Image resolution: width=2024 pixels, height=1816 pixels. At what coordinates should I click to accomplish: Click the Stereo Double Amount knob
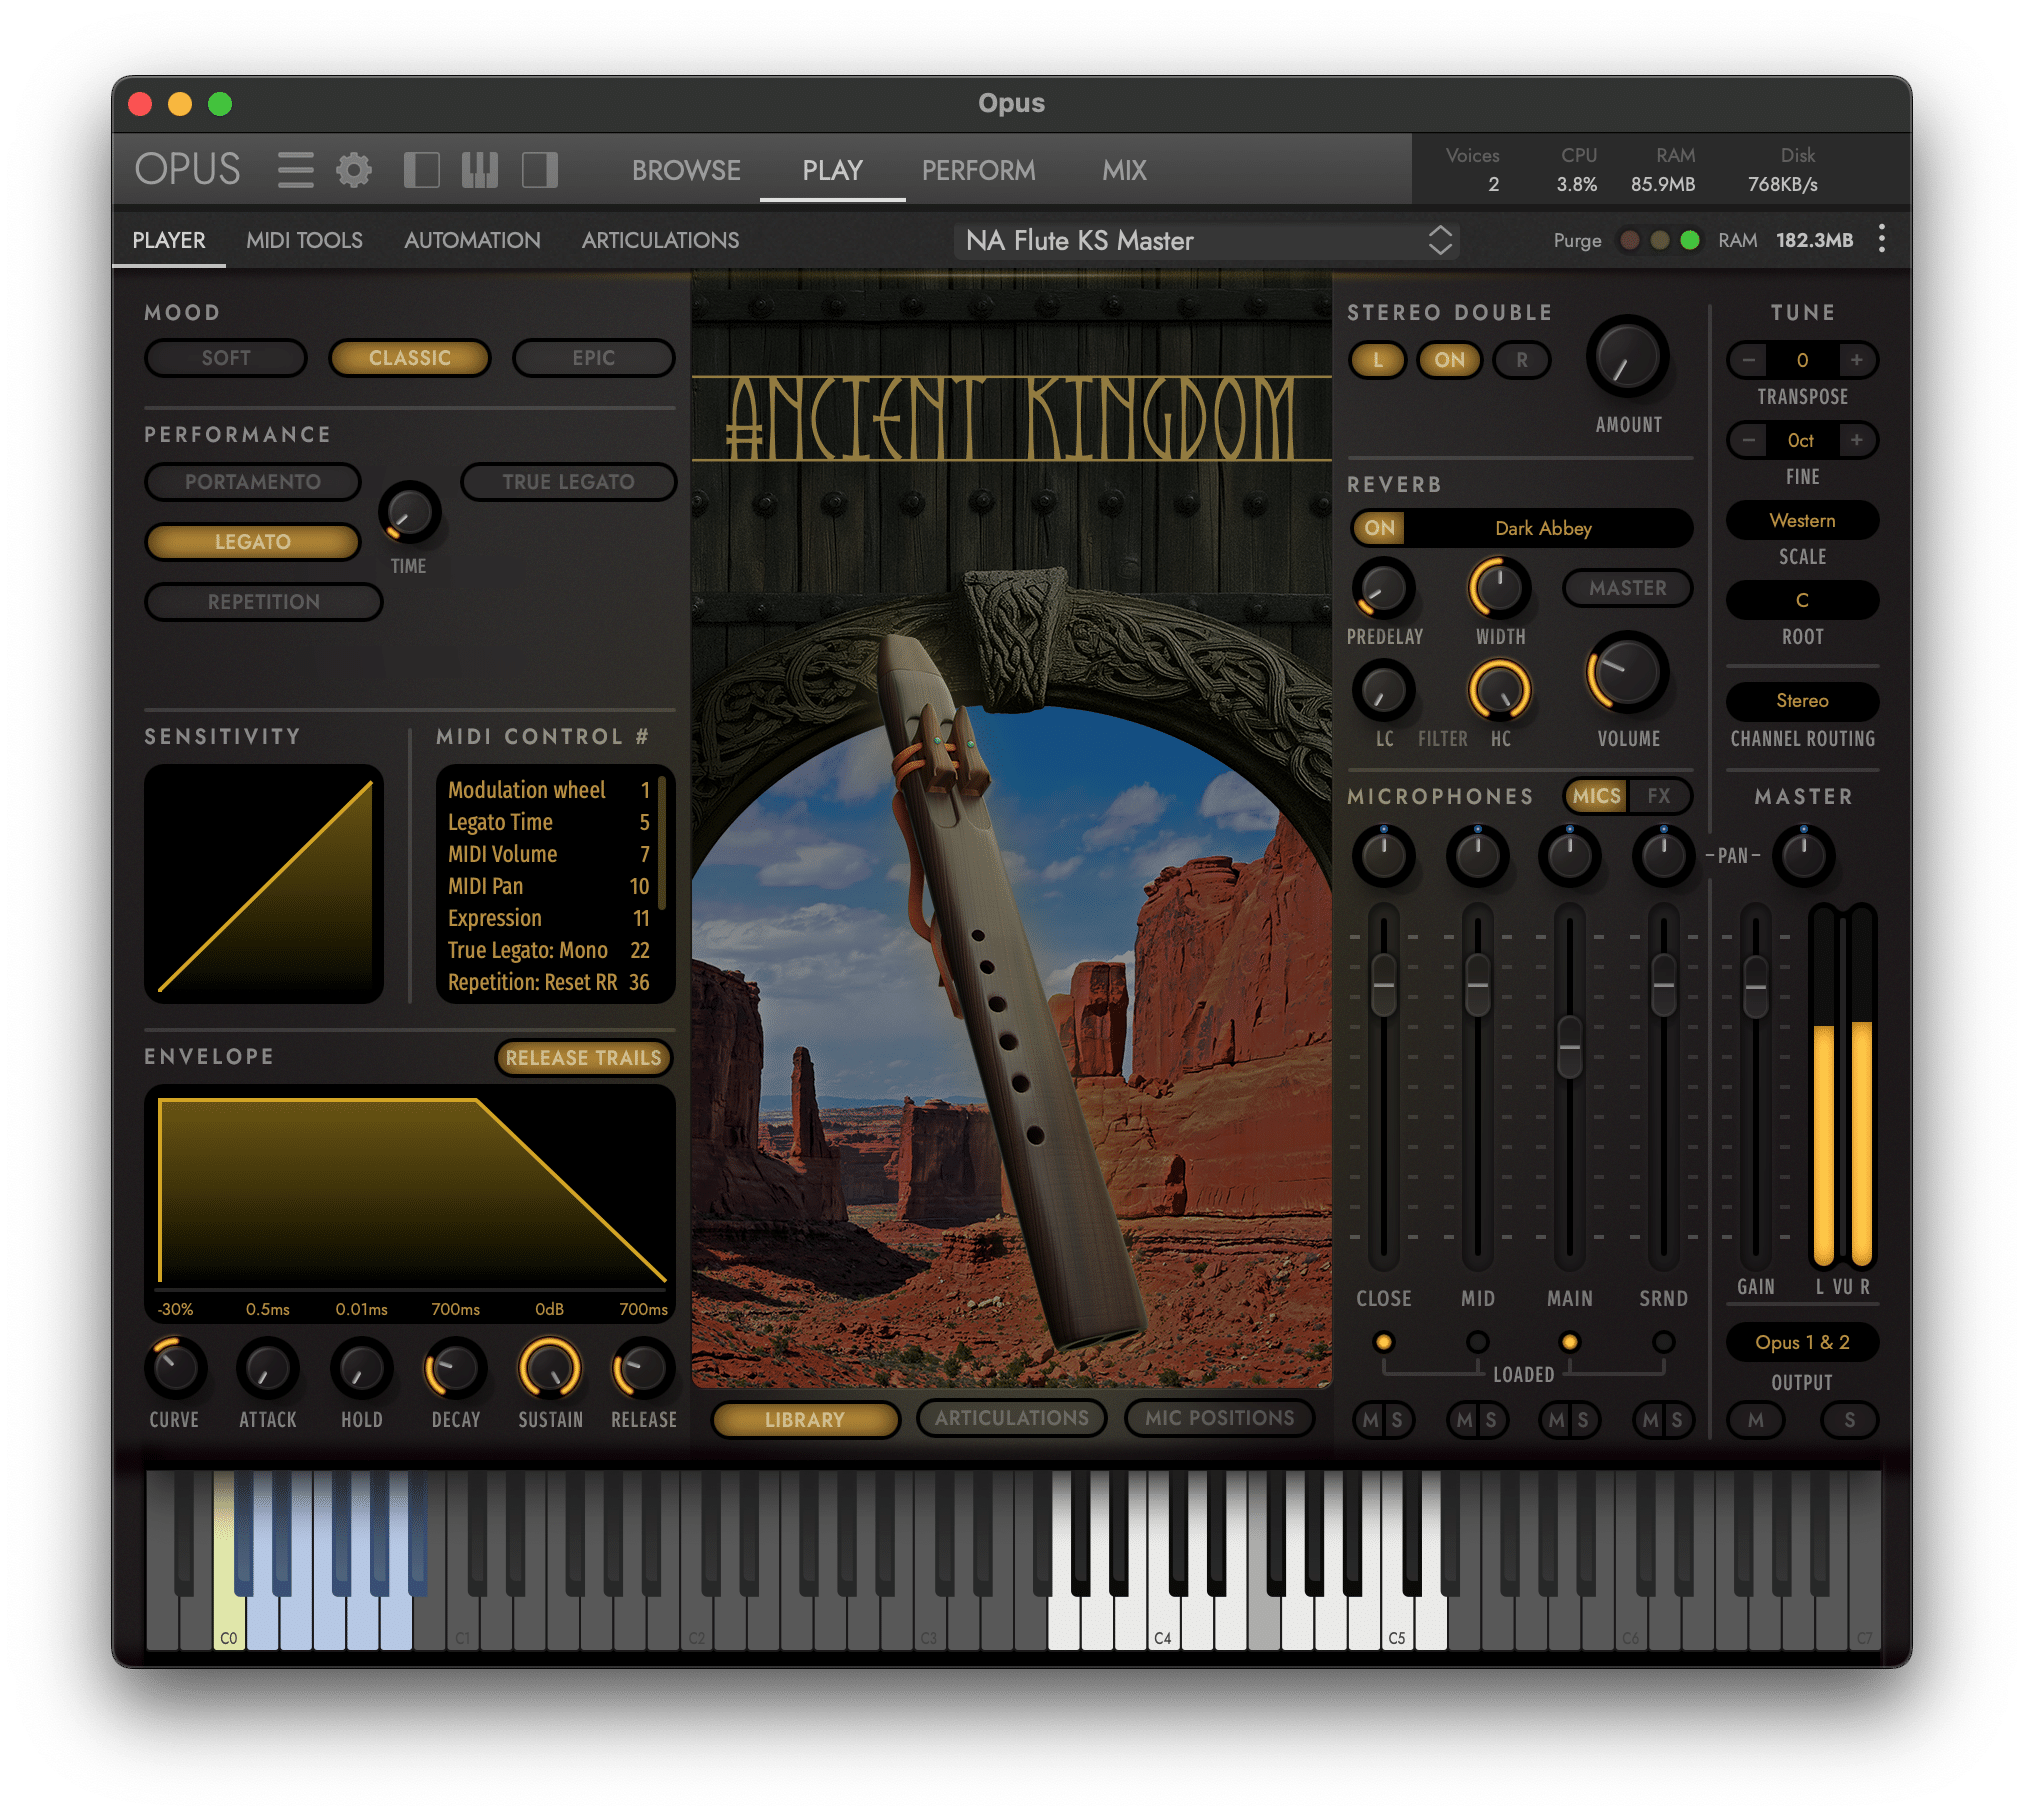1627,358
